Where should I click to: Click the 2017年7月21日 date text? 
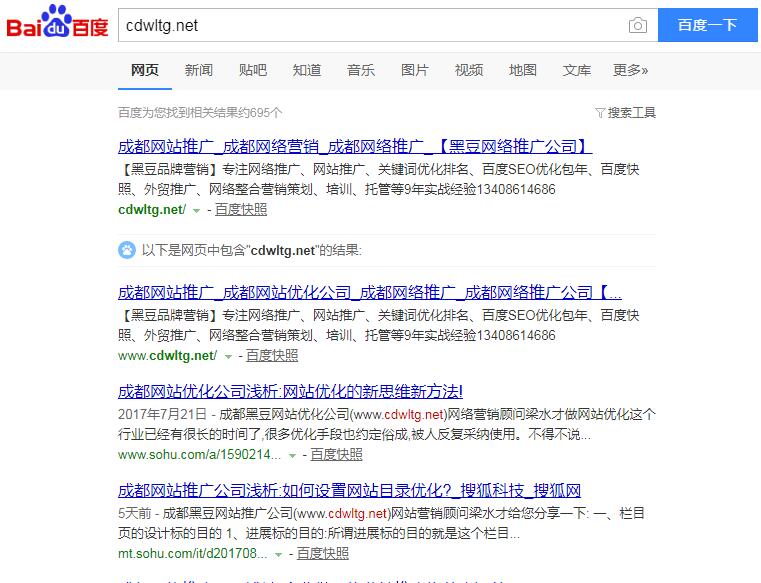coord(163,414)
